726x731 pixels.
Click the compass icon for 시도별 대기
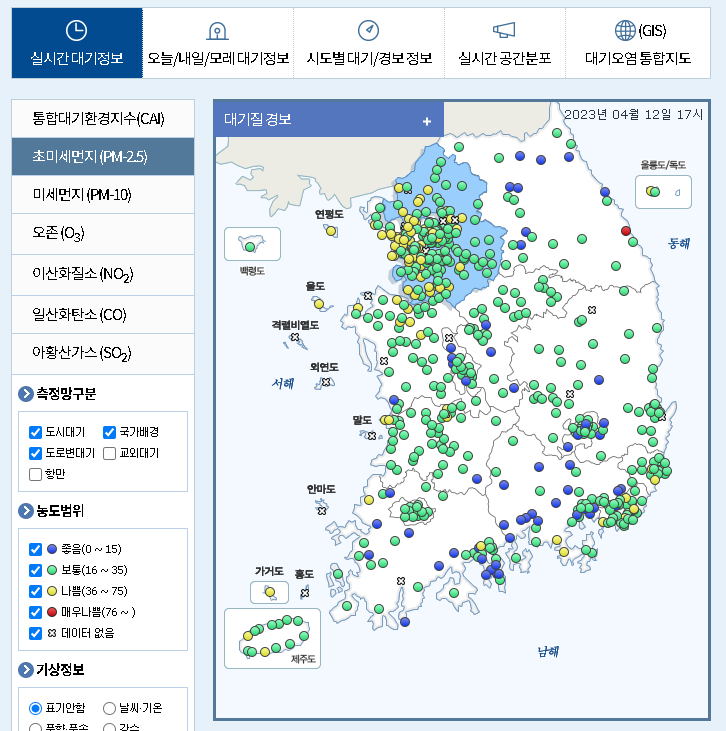coord(368,31)
